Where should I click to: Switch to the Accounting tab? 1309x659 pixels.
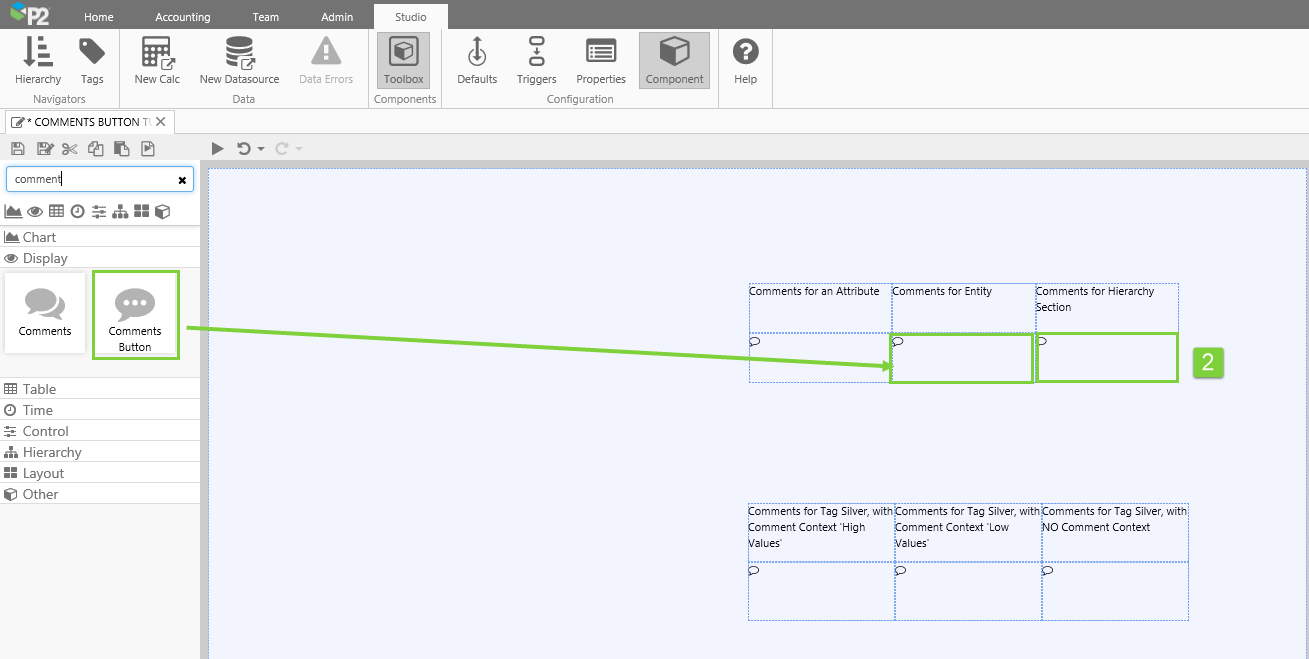click(x=182, y=17)
